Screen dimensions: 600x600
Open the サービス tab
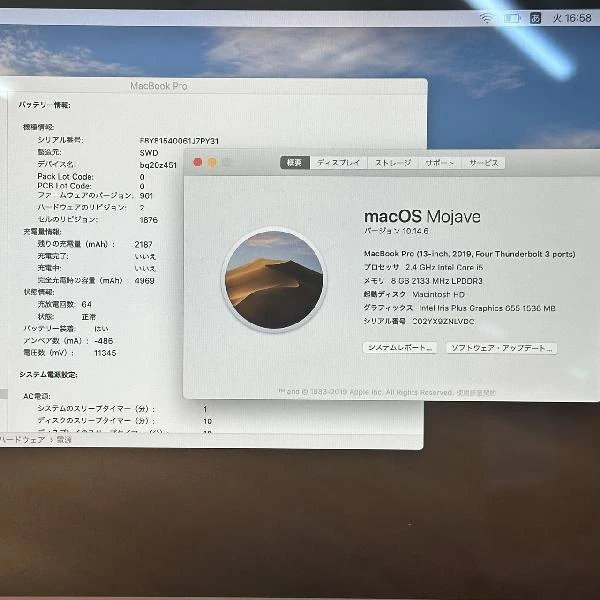point(483,163)
